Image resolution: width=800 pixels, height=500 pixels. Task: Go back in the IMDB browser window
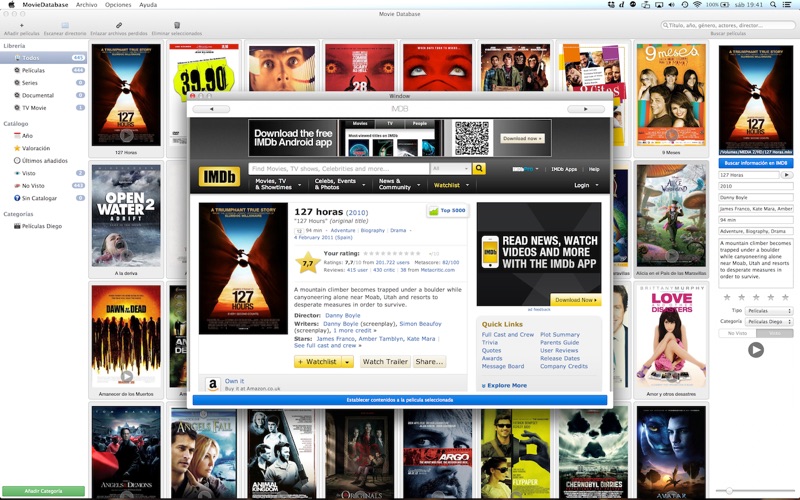[211, 109]
